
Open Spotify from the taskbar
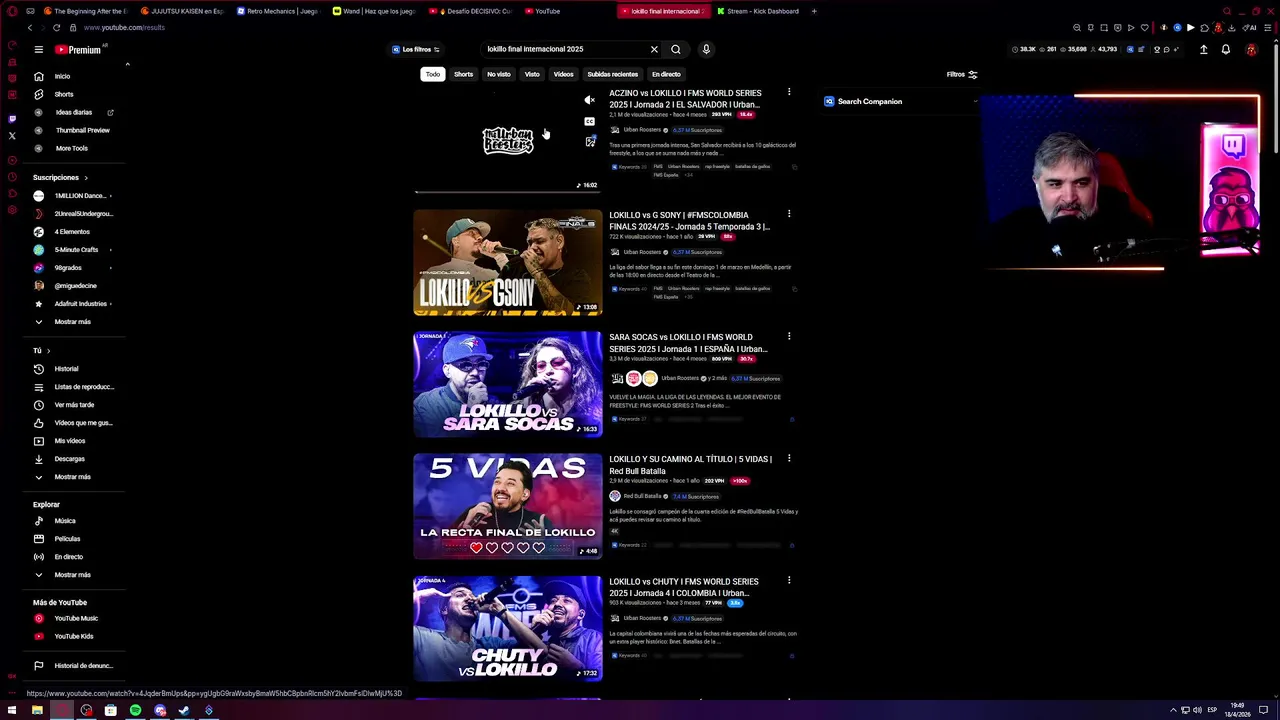tap(135, 710)
